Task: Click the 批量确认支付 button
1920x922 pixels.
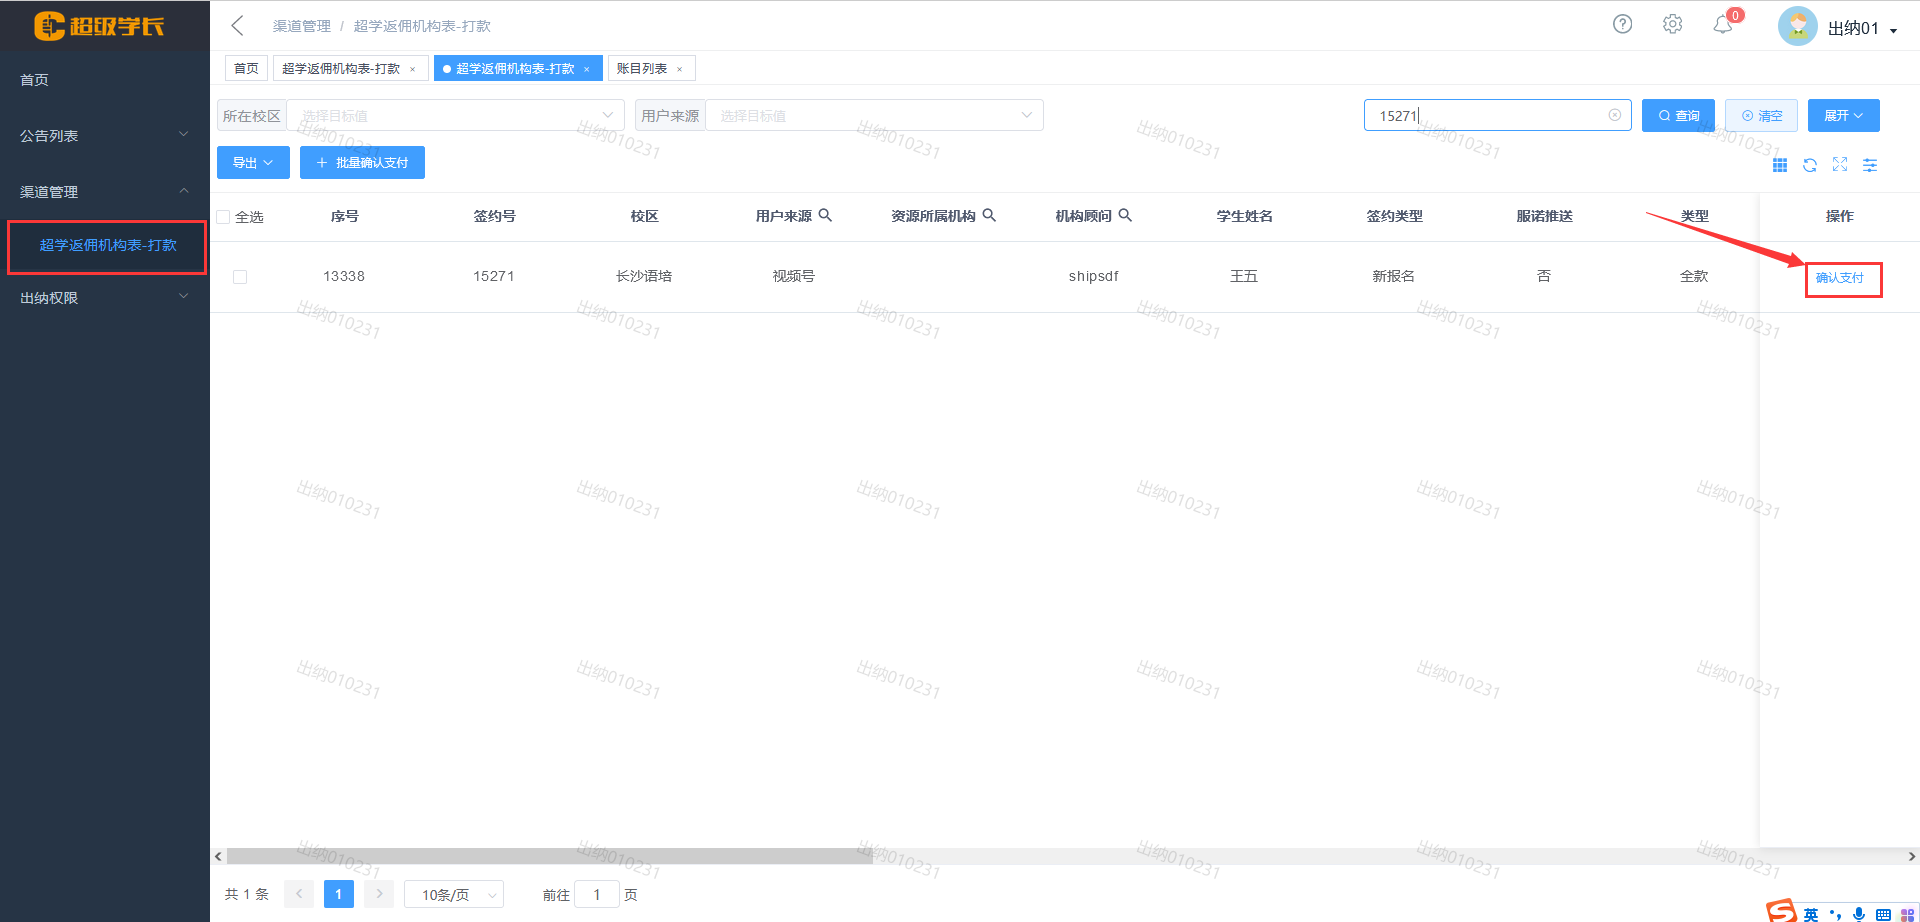Action: click(x=362, y=162)
